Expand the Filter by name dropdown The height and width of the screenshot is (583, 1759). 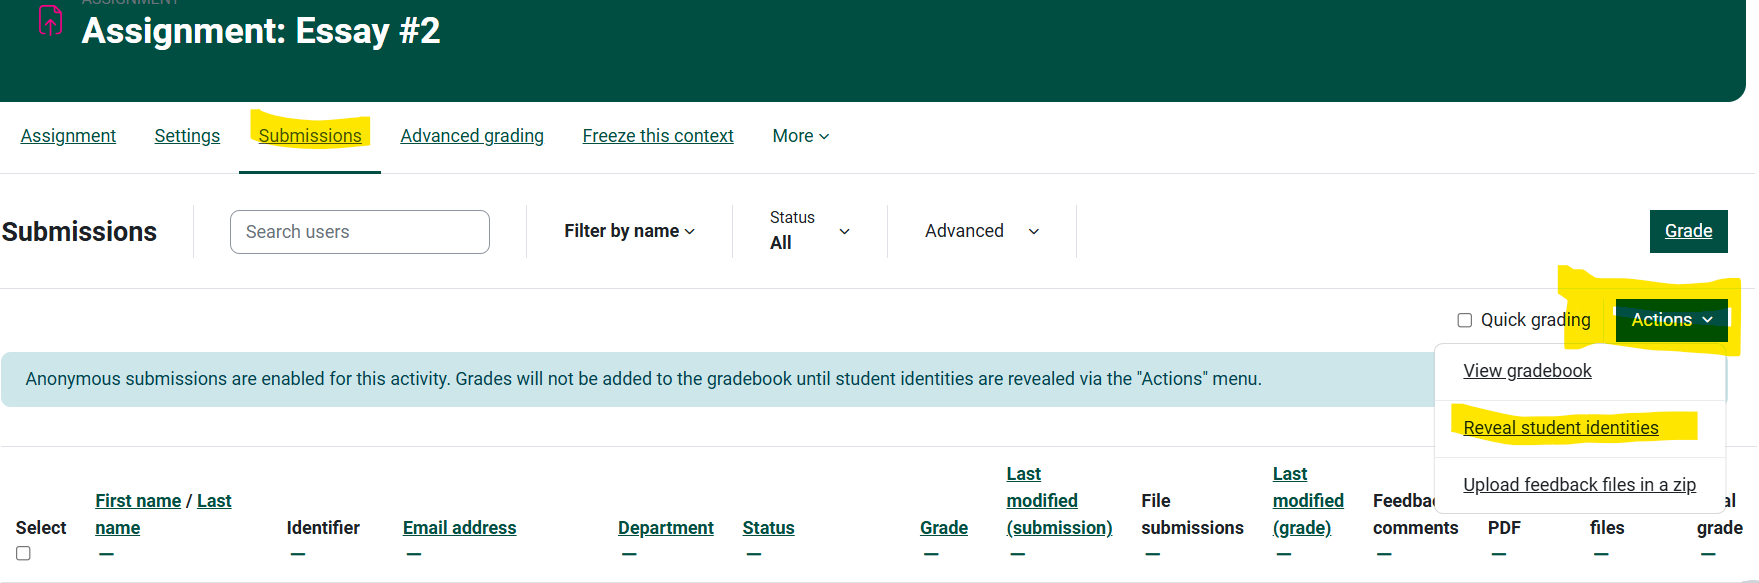click(x=629, y=231)
